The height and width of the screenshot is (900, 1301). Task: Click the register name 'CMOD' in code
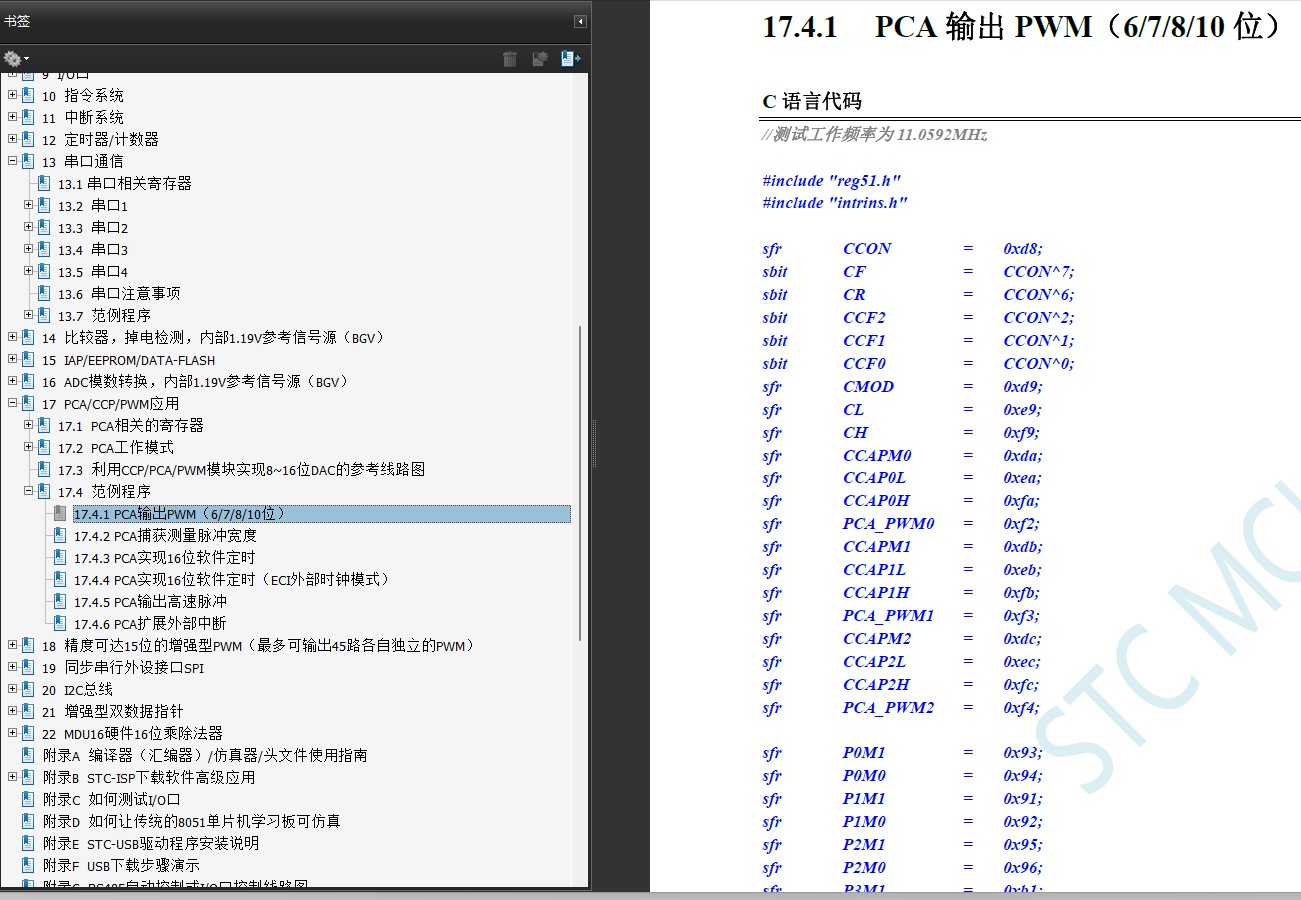(x=868, y=387)
